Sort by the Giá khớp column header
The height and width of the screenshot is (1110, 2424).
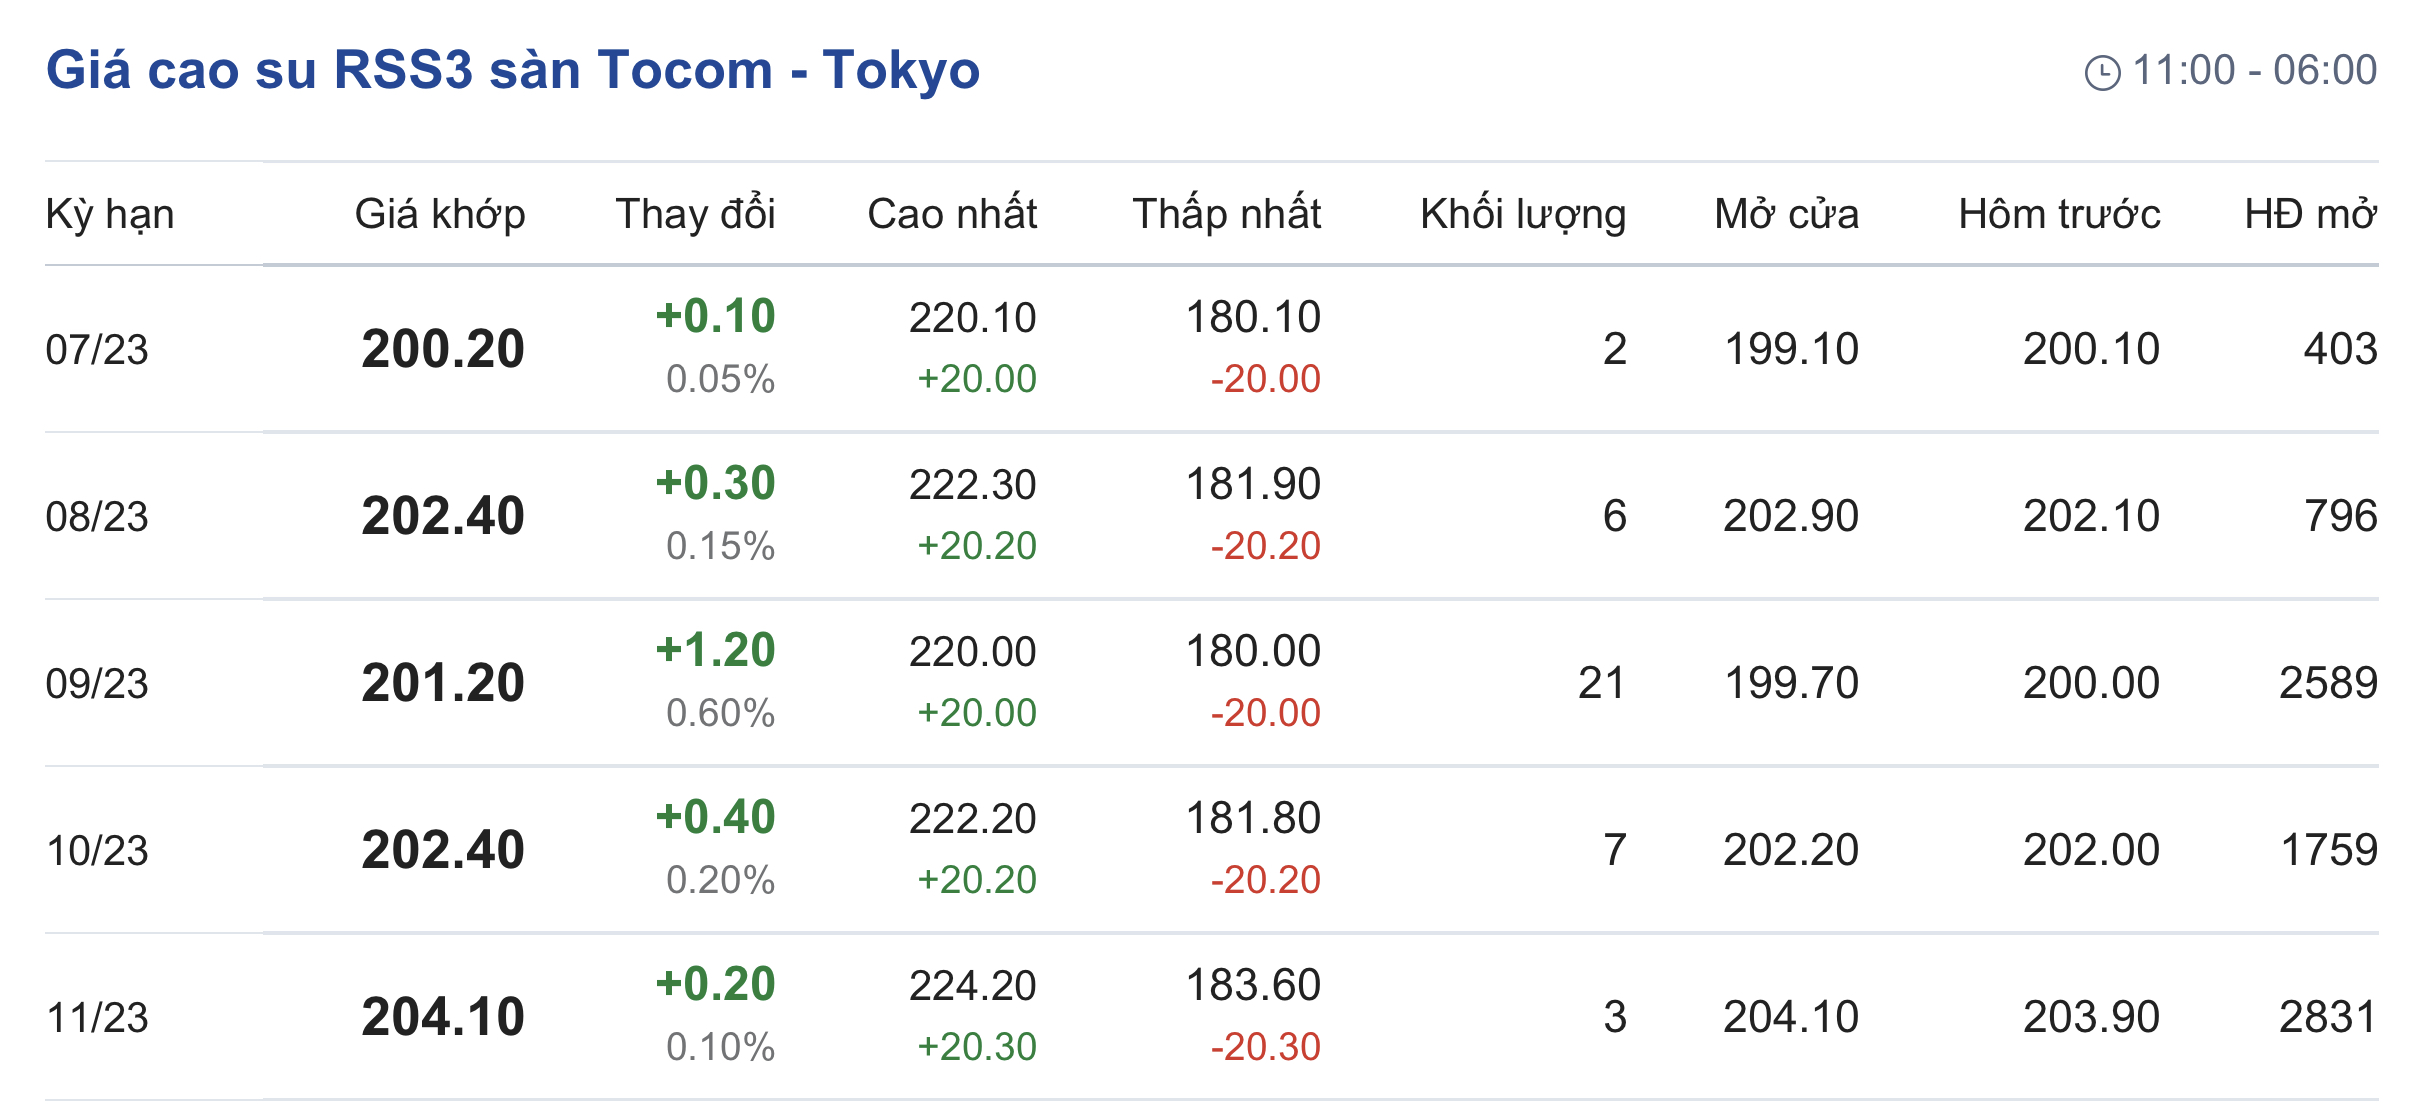(x=440, y=215)
